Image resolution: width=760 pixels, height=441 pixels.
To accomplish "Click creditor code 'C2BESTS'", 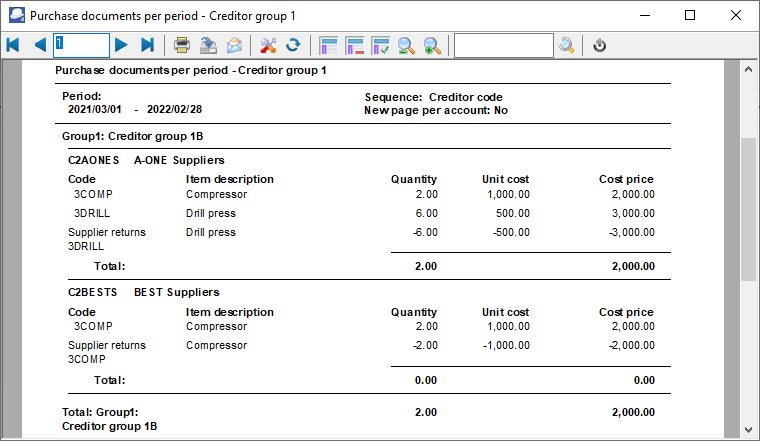I will click(93, 292).
